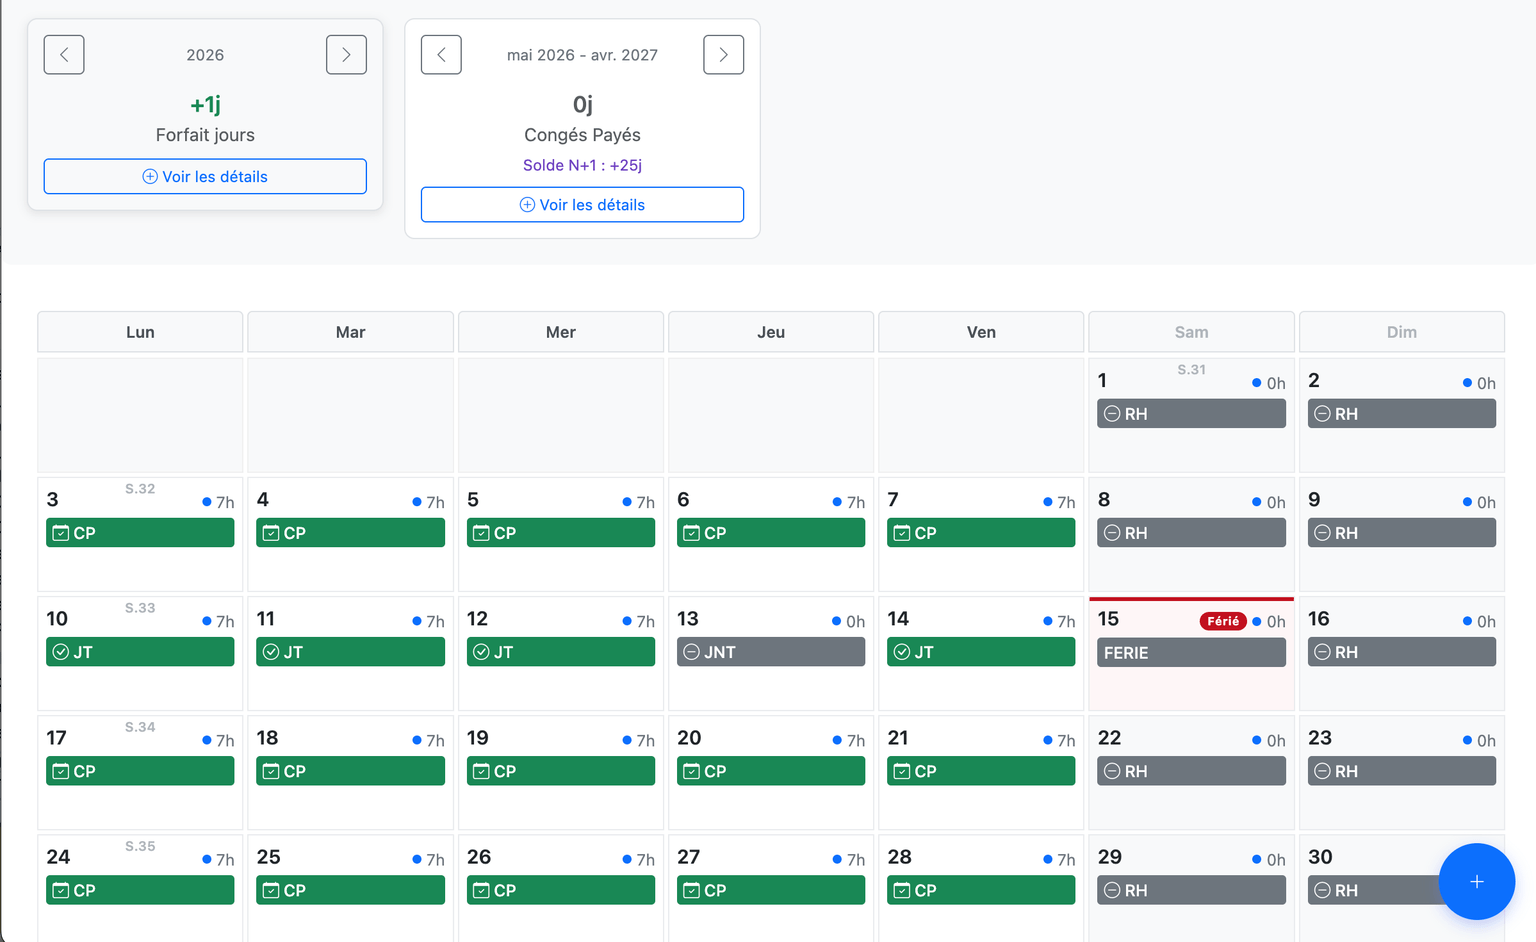The height and width of the screenshot is (942, 1536).
Task: Open Congés Payés Voir les détails
Action: pos(582,205)
